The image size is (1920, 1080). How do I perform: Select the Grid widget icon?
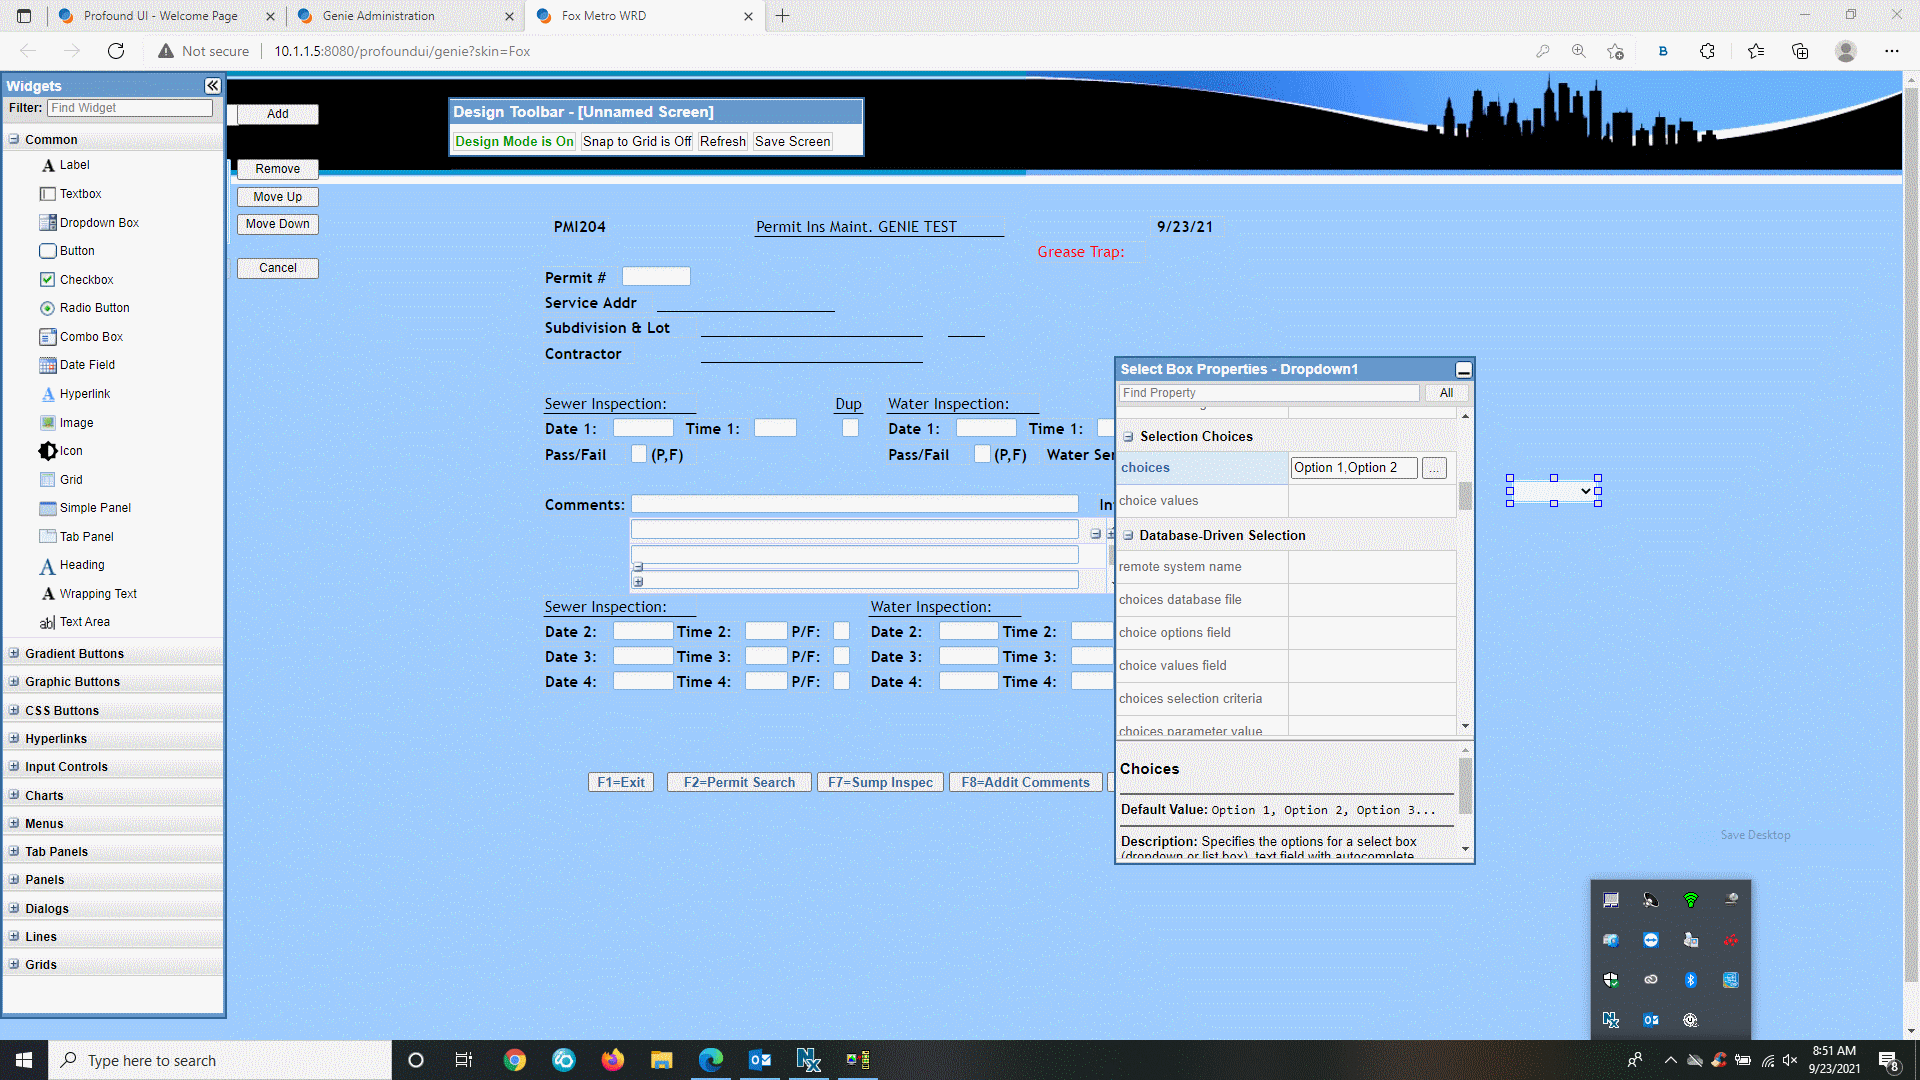(47, 479)
